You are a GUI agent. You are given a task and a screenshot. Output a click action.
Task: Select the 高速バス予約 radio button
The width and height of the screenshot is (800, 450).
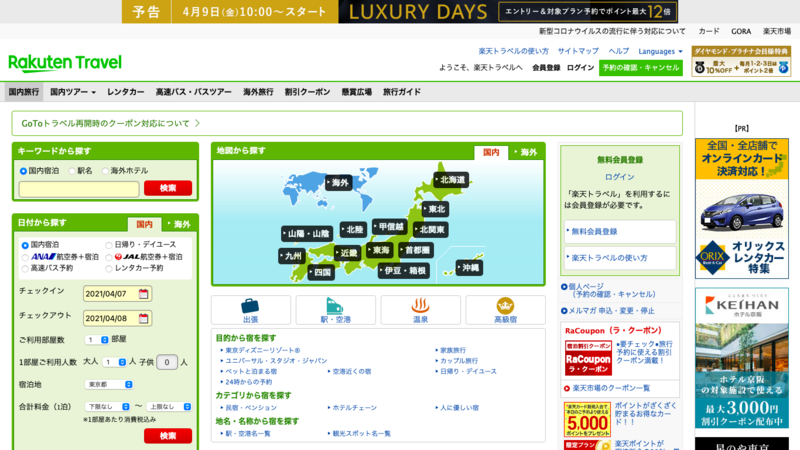click(x=24, y=269)
